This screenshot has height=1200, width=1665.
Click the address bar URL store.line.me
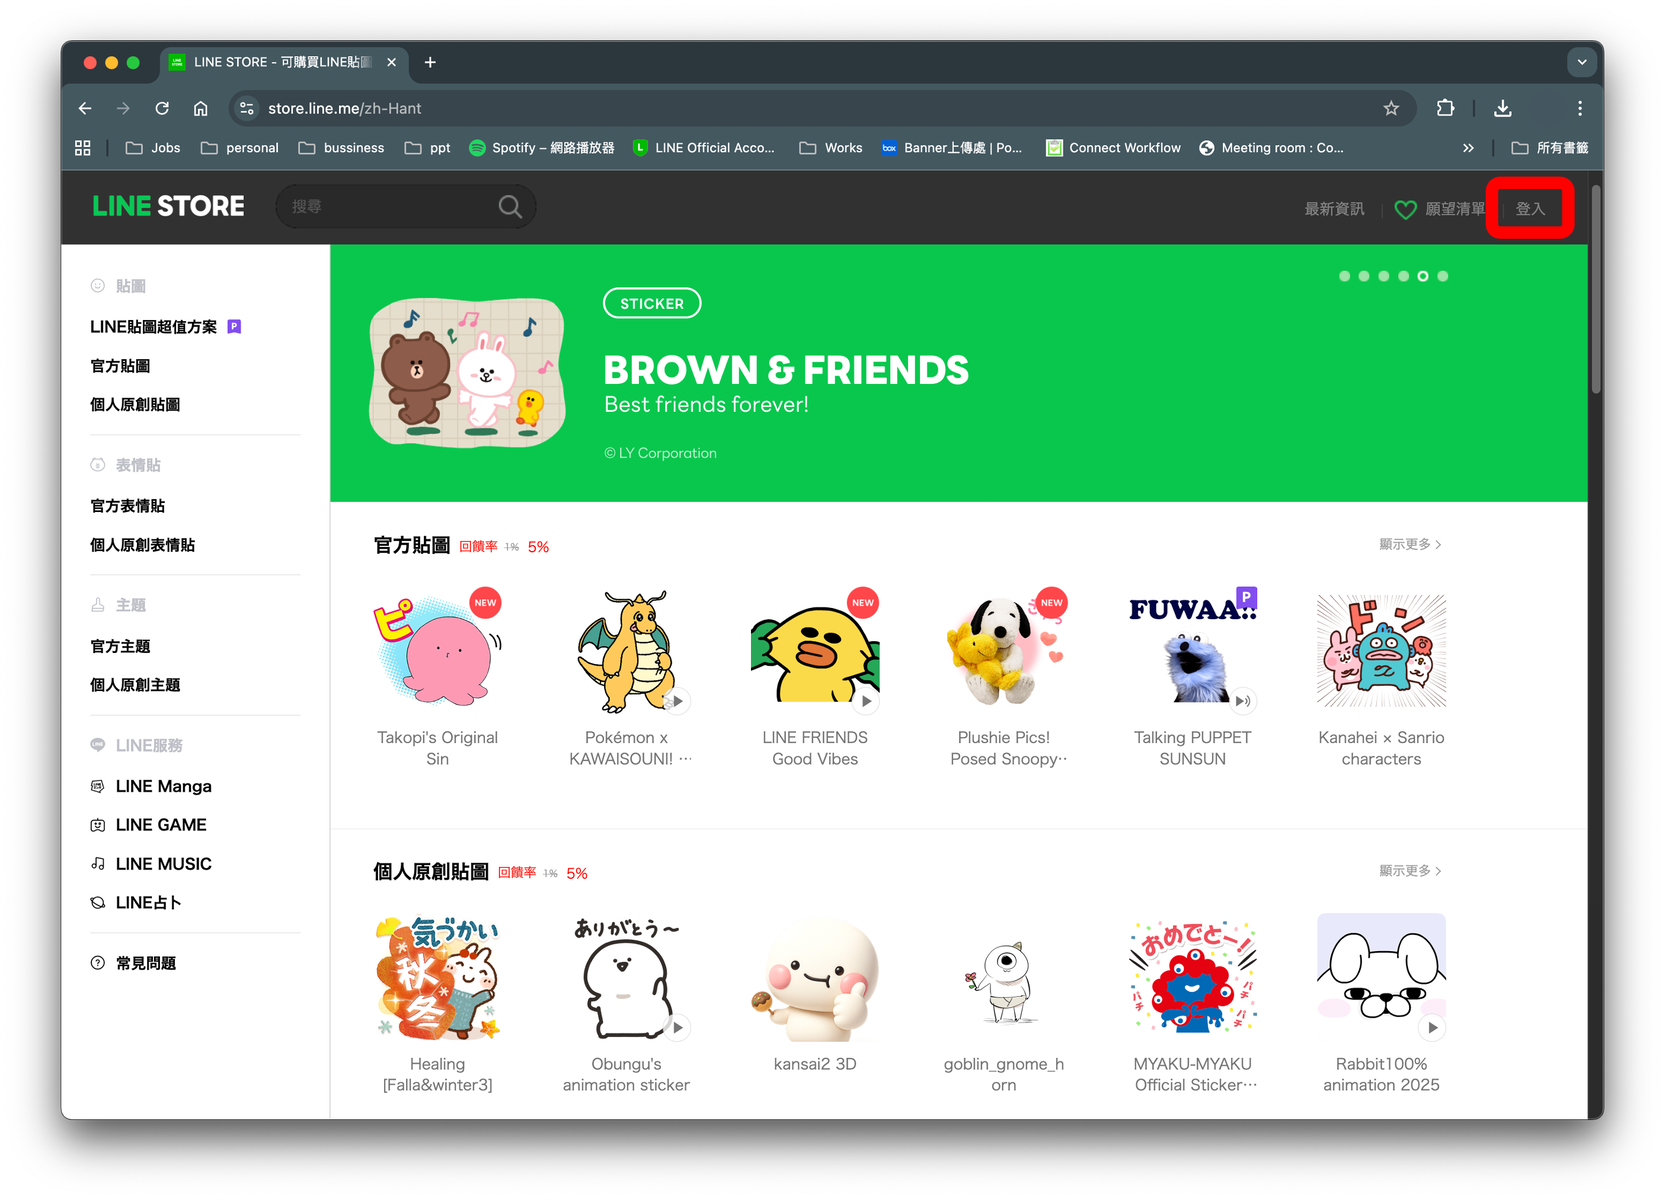(x=344, y=108)
